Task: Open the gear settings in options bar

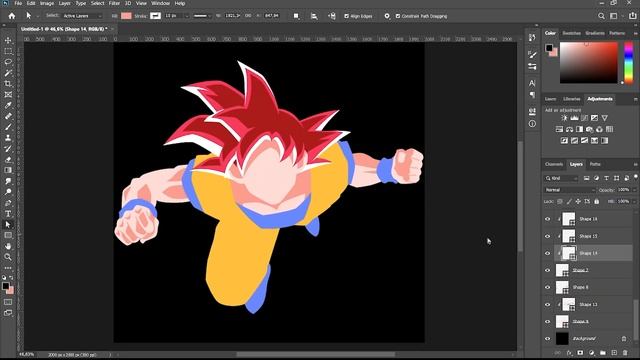Action: (387, 16)
